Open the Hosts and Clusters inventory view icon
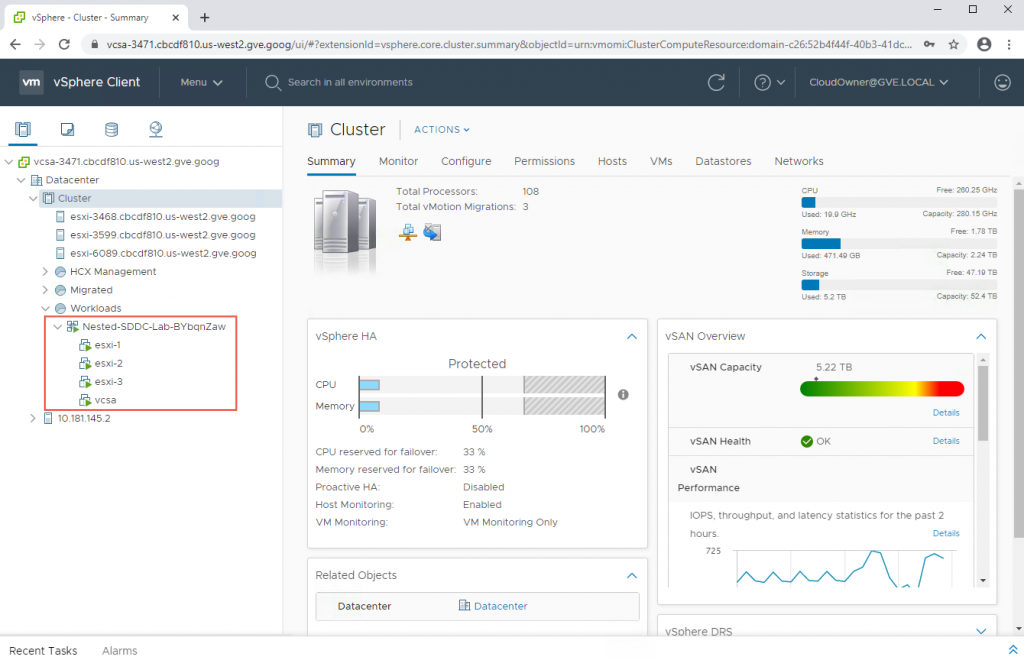 pos(23,129)
